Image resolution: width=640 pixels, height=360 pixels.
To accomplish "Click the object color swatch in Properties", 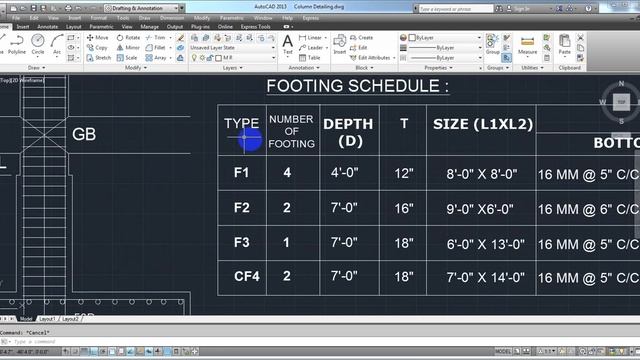I will [x=412, y=38].
